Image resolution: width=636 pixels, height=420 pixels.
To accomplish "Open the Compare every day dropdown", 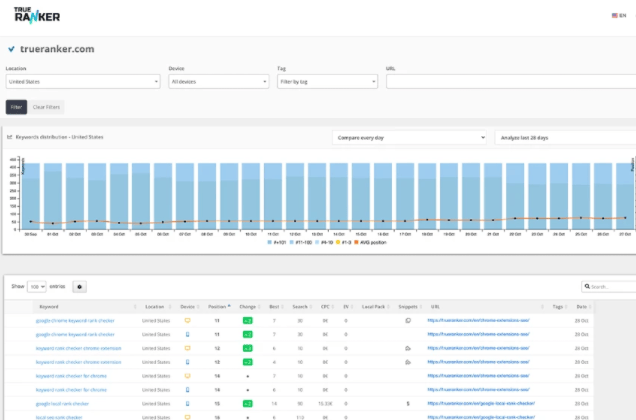I will click(x=408, y=137).
